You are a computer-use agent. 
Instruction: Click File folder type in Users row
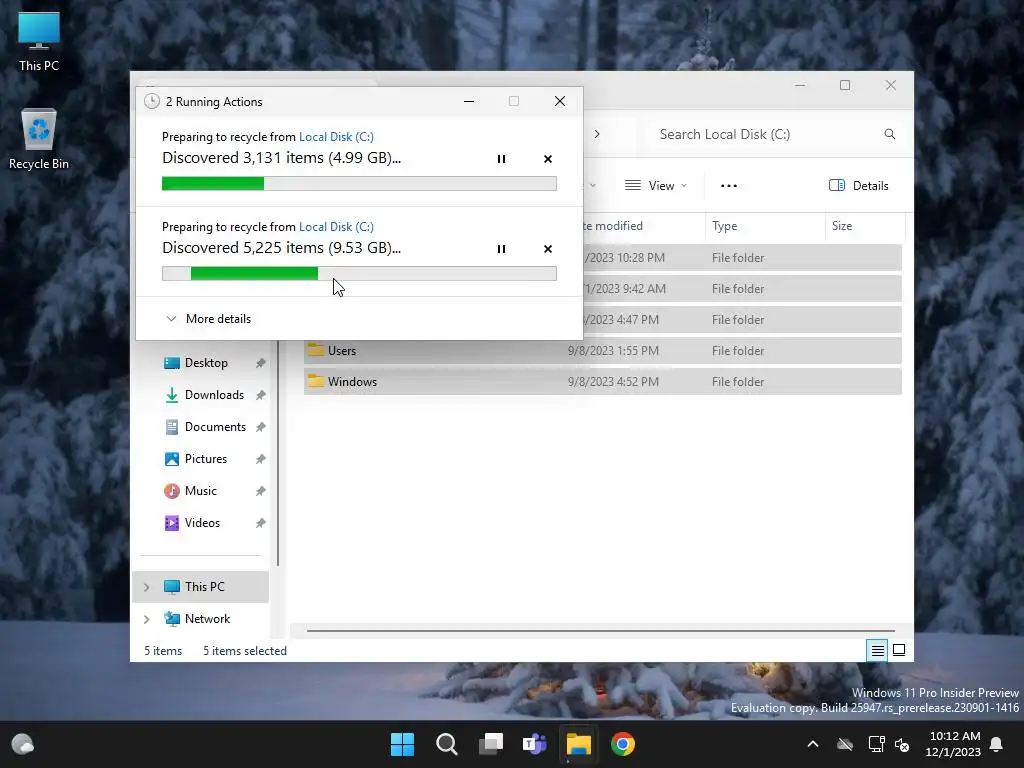[x=738, y=351]
